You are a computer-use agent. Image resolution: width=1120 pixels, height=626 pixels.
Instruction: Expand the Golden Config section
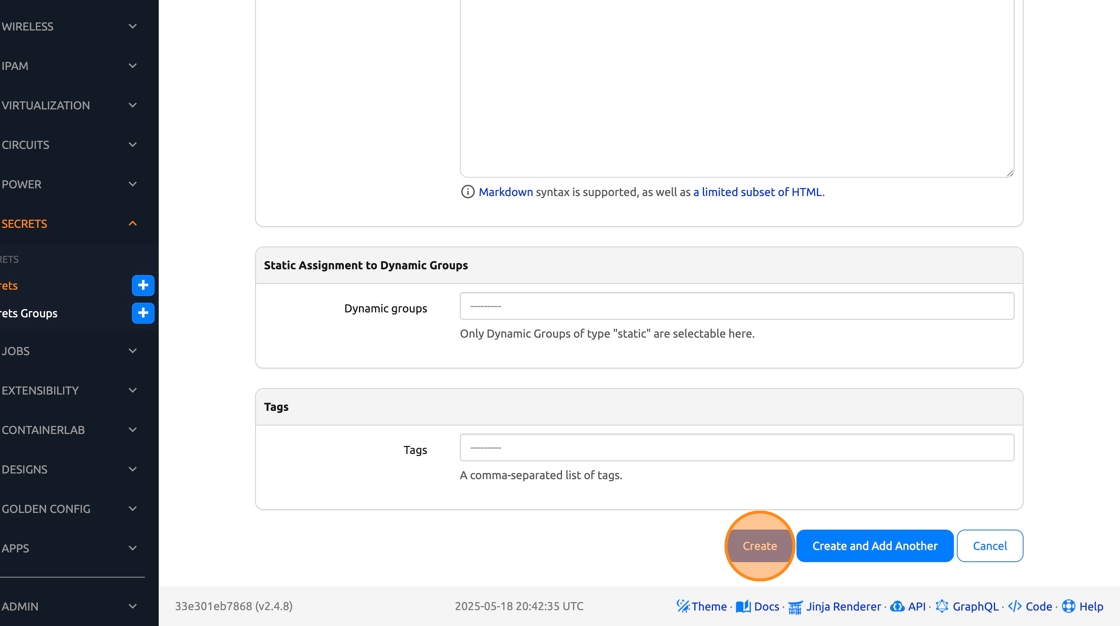[70, 509]
